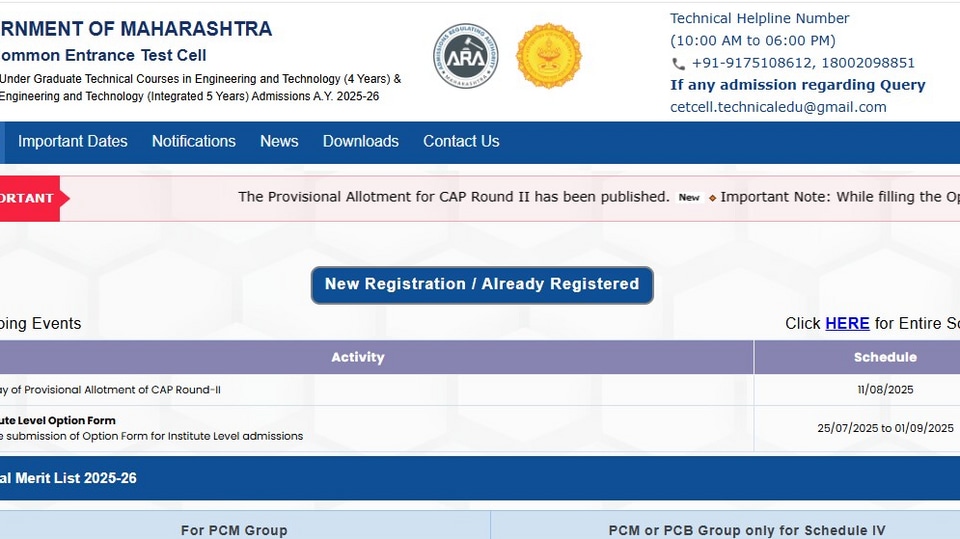Click the golden Maharashtra government emblem
960x539 pixels.
point(549,56)
